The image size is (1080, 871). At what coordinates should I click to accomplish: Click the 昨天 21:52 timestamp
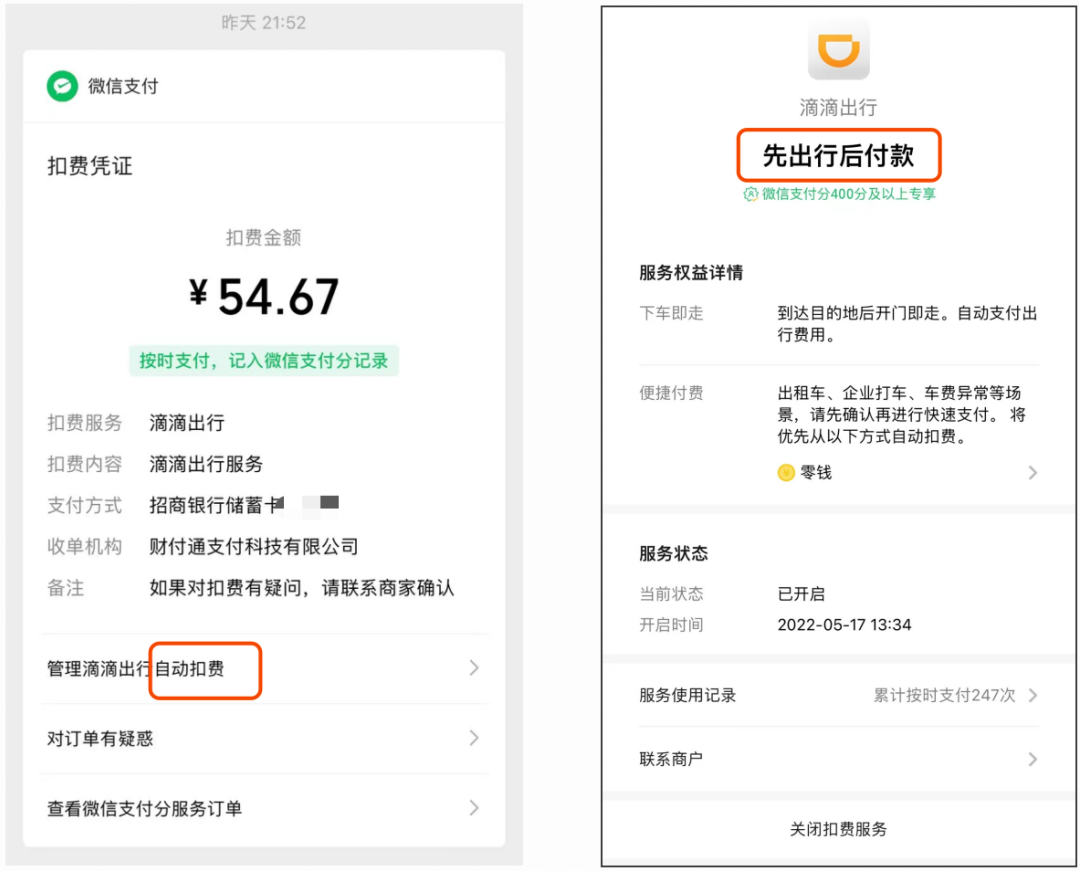click(x=265, y=22)
